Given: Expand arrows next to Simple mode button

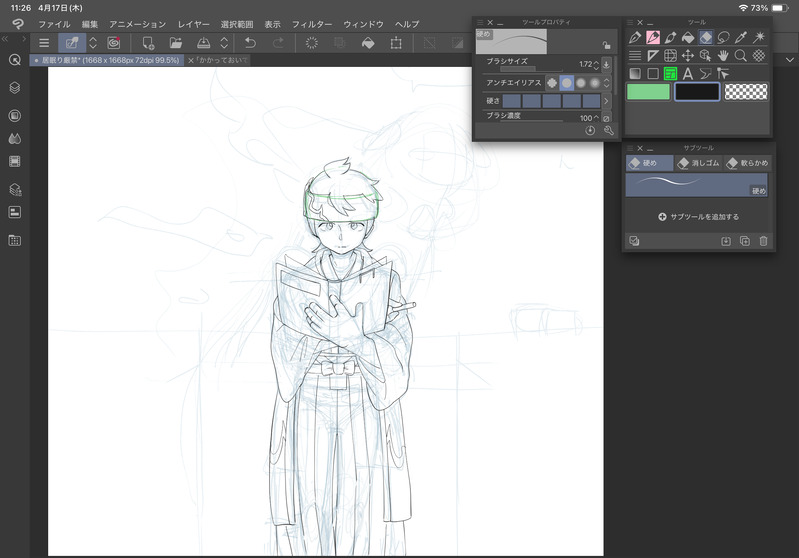Looking at the screenshot, I should pos(93,43).
